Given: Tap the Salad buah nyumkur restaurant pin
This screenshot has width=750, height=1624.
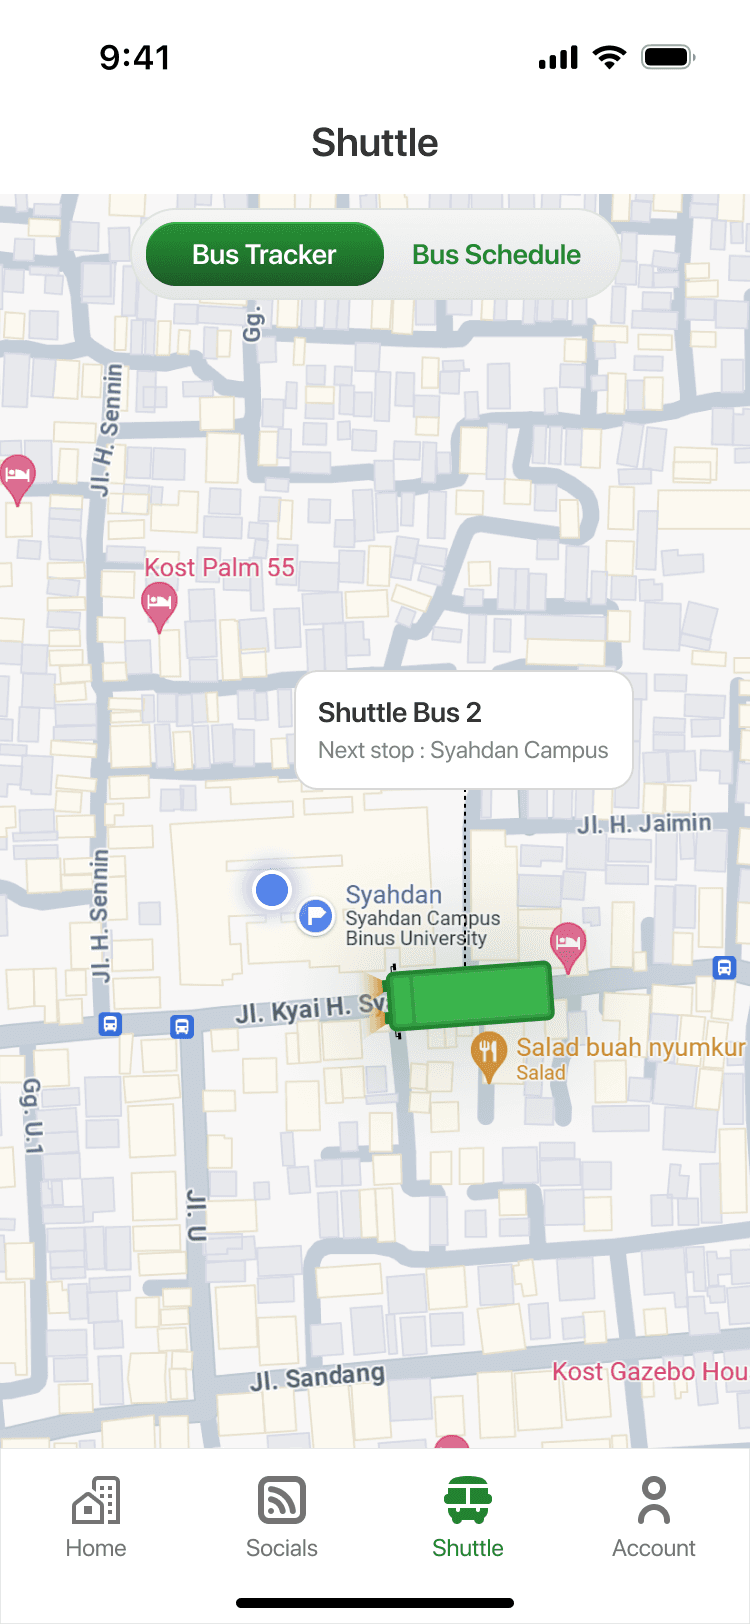Looking at the screenshot, I should click(x=488, y=1057).
